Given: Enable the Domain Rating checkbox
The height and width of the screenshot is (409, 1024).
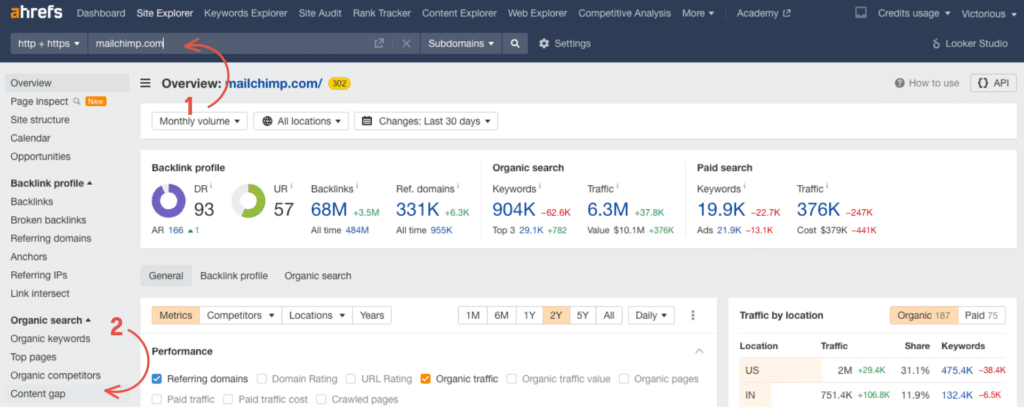Looking at the screenshot, I should [x=262, y=378].
